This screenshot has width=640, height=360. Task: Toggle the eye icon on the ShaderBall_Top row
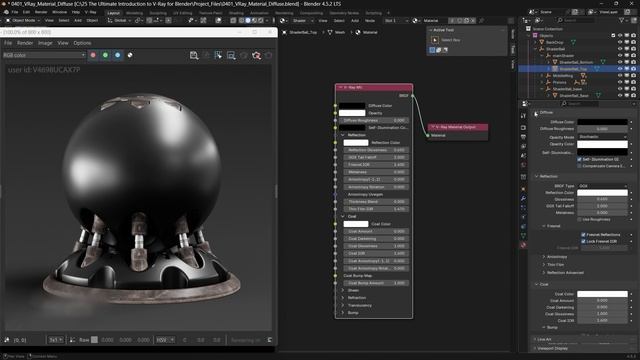620,69
